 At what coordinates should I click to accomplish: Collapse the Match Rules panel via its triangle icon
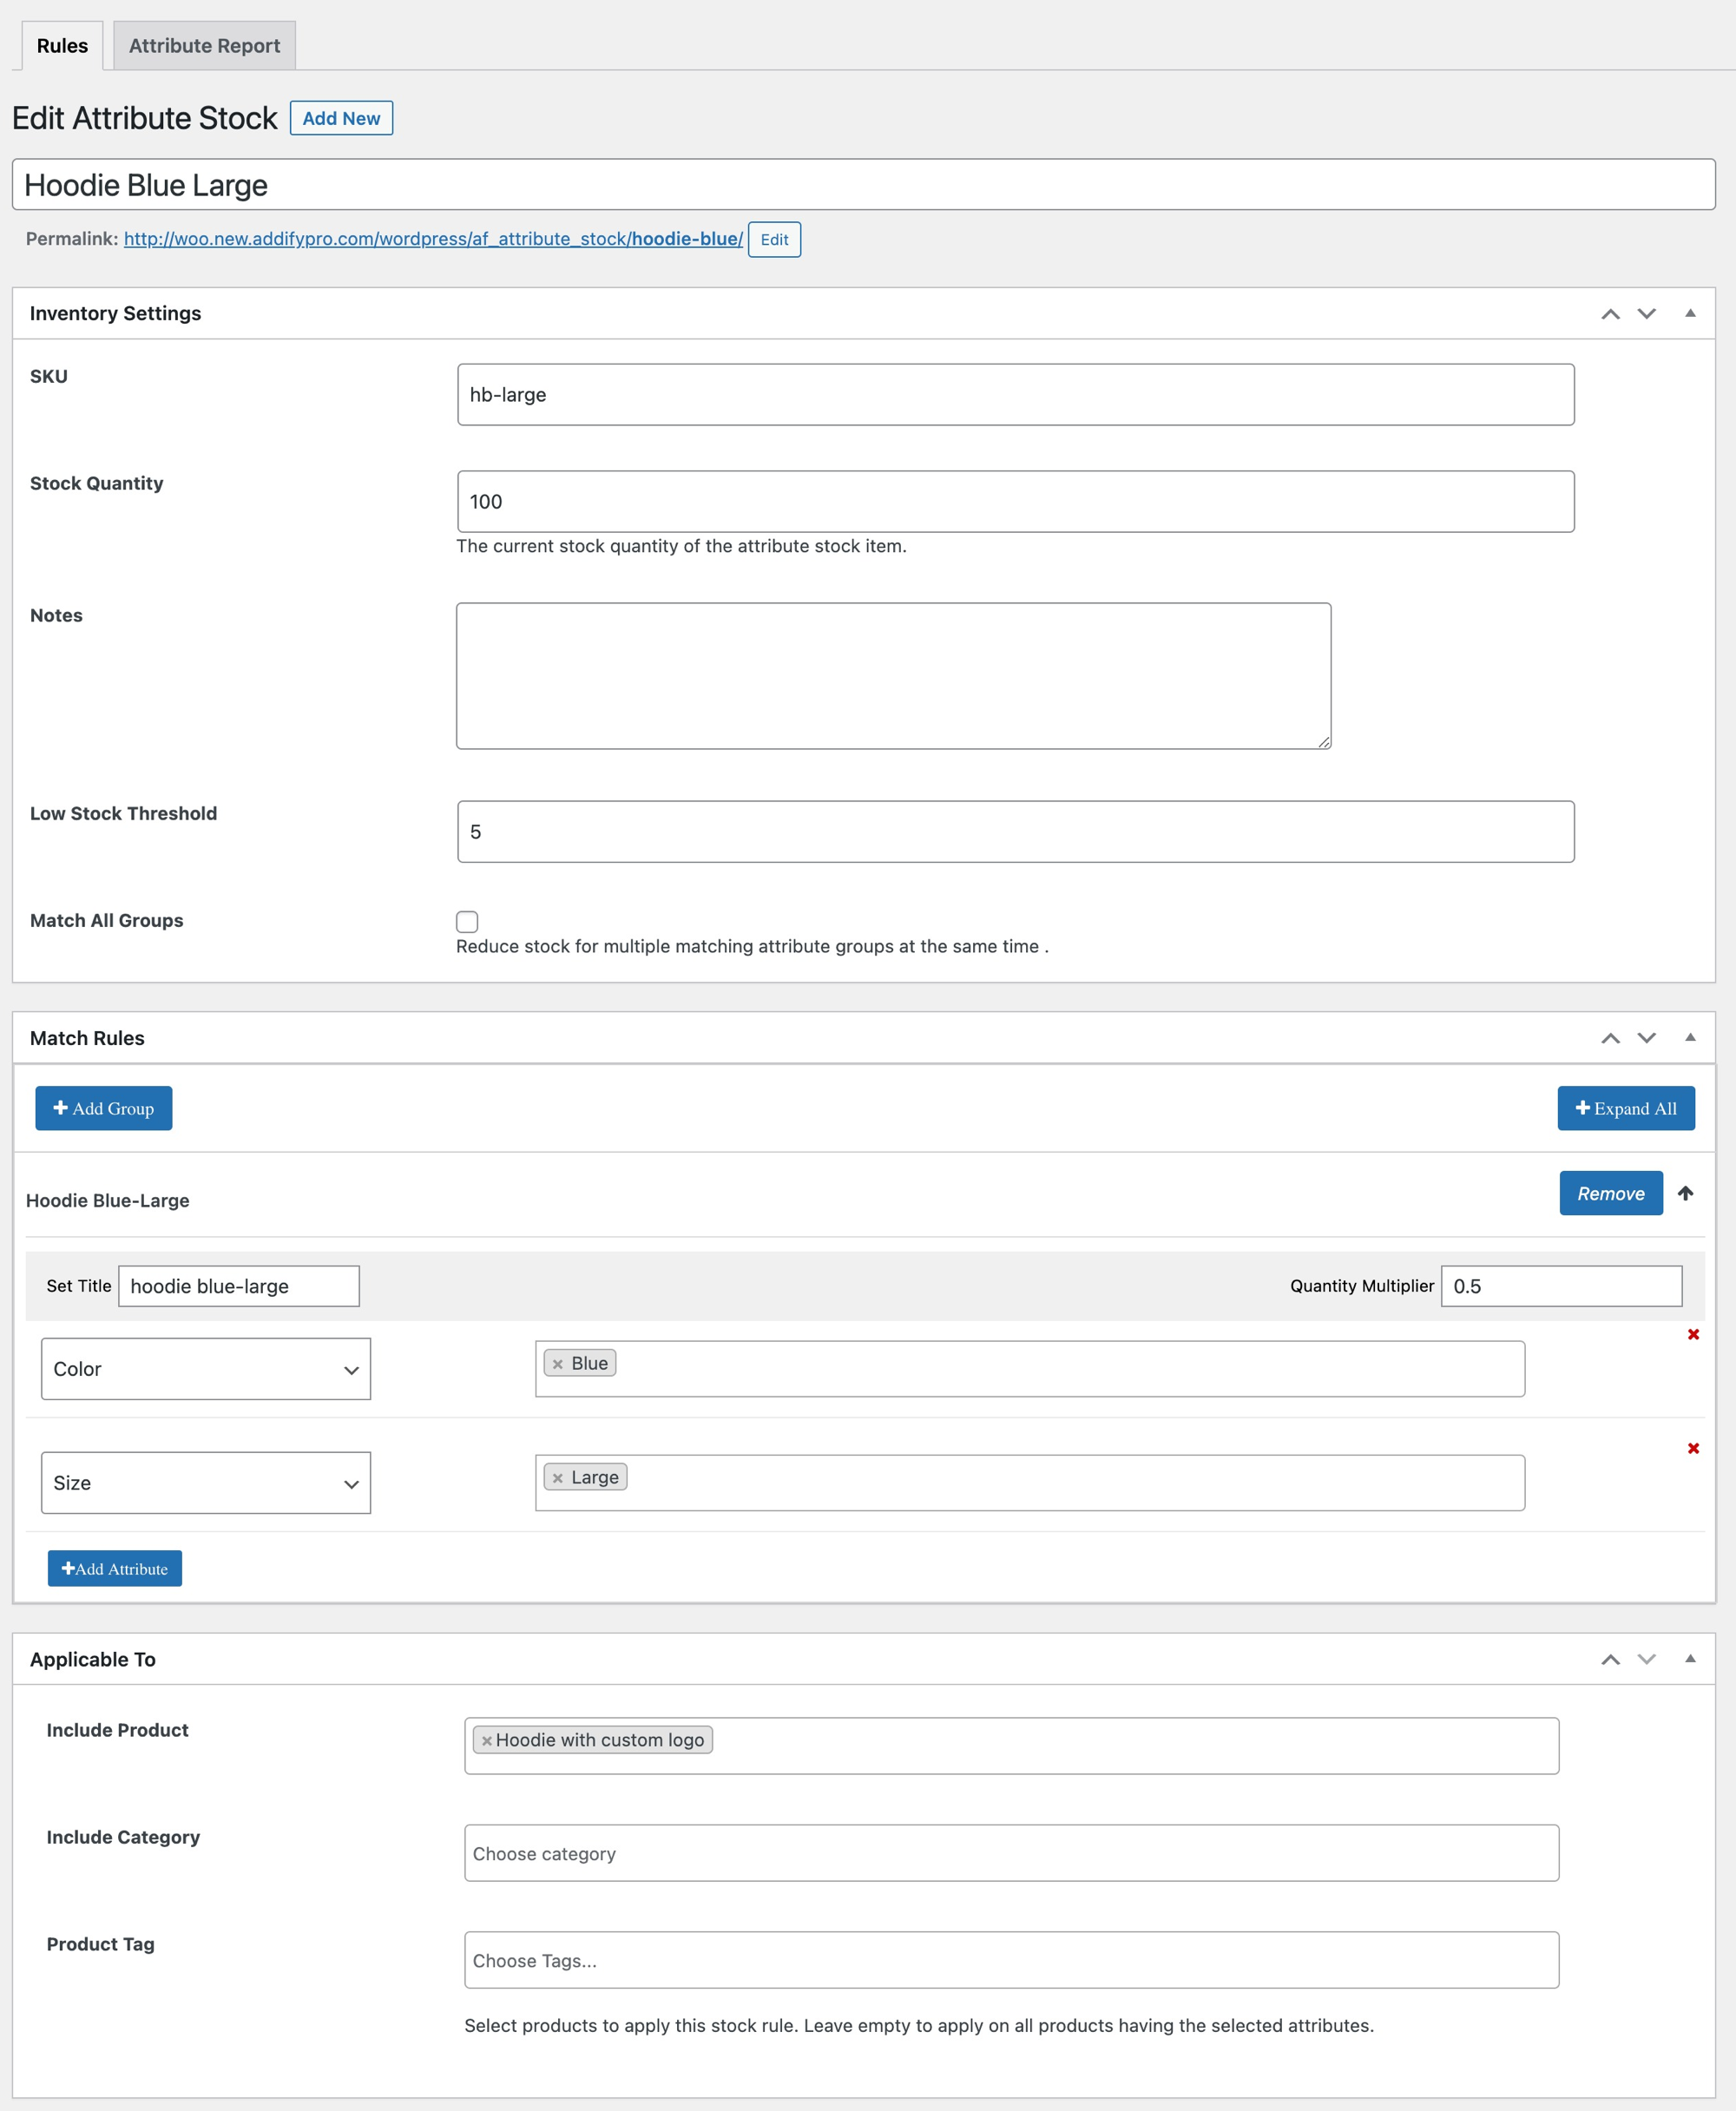coord(1691,1038)
